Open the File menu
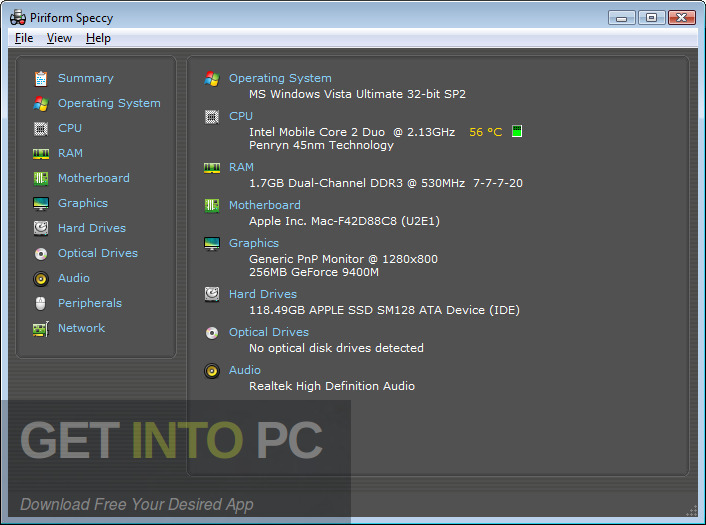 coord(24,38)
